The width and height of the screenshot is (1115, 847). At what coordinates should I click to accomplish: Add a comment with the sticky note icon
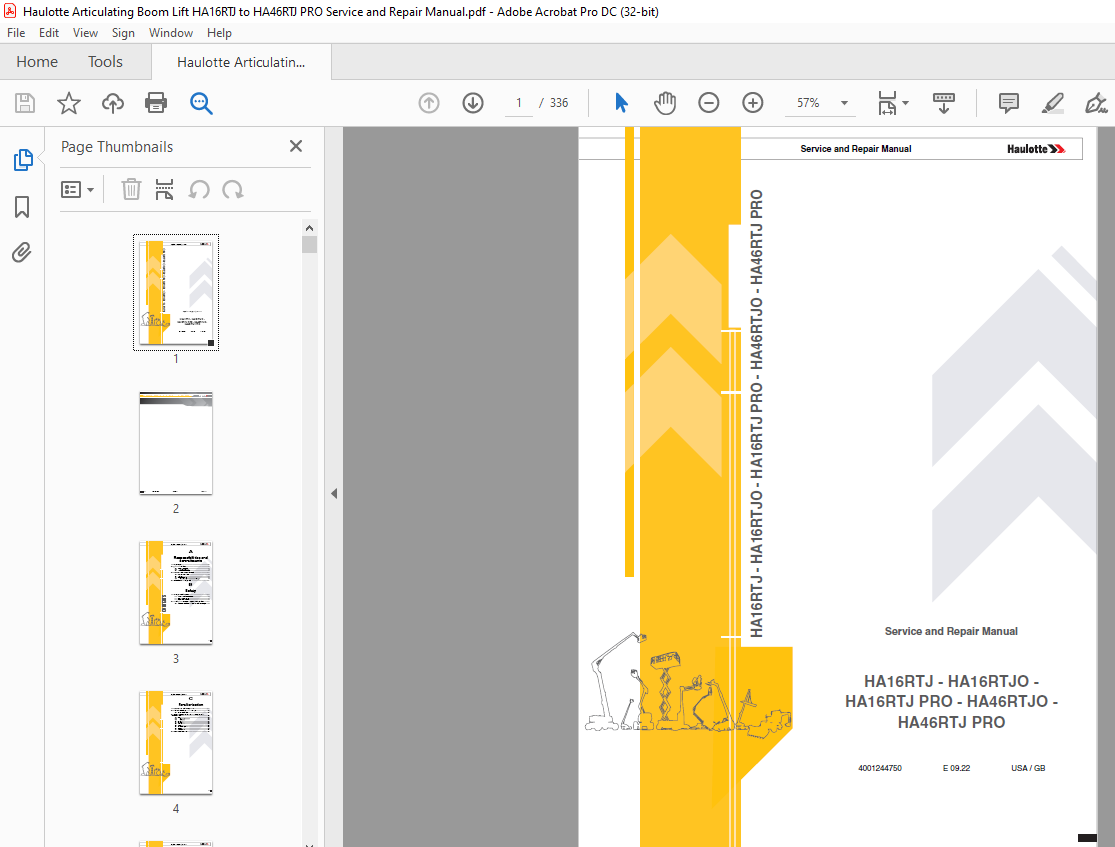coord(1008,103)
